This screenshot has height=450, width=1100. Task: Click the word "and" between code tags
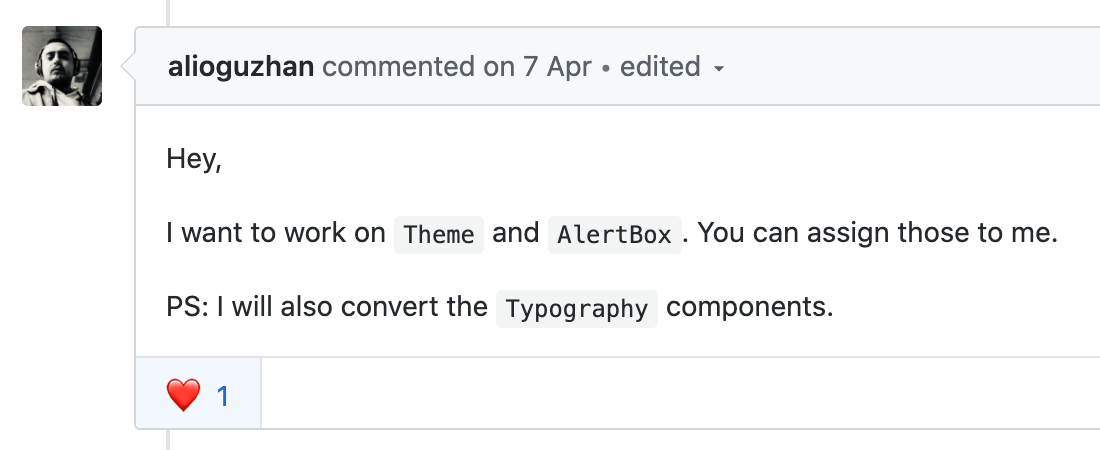pos(516,234)
